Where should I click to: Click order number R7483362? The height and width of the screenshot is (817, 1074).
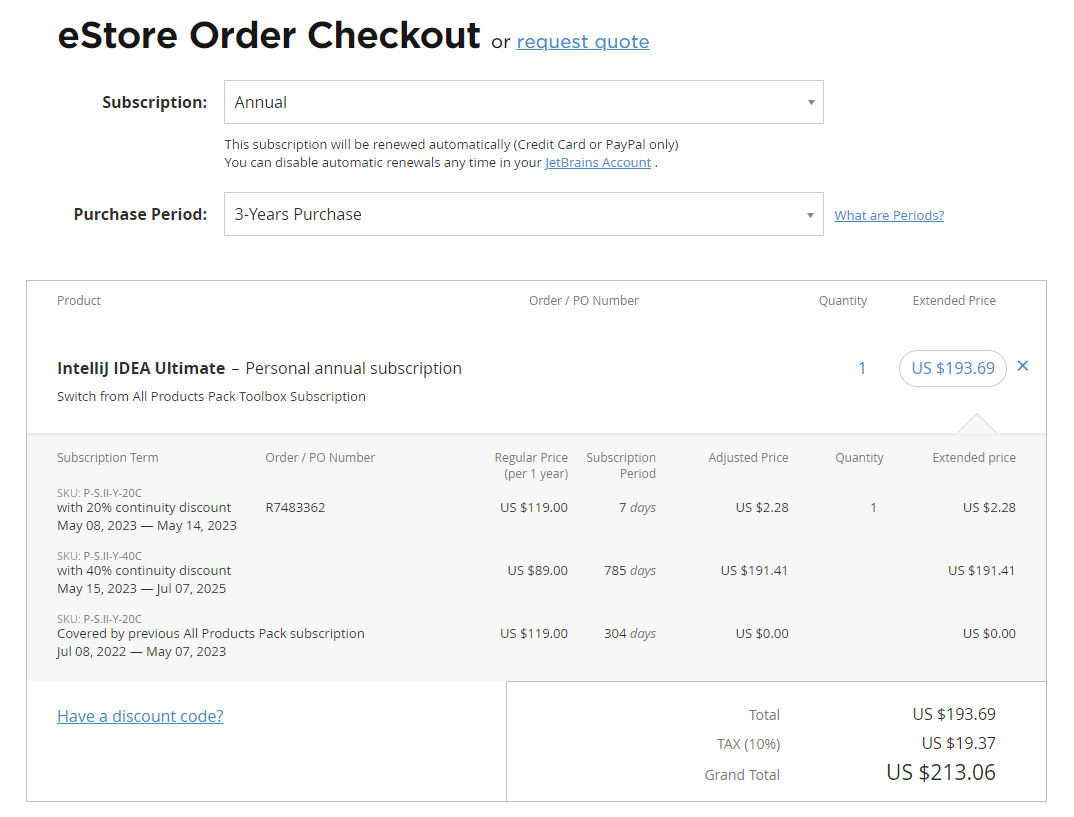(295, 507)
